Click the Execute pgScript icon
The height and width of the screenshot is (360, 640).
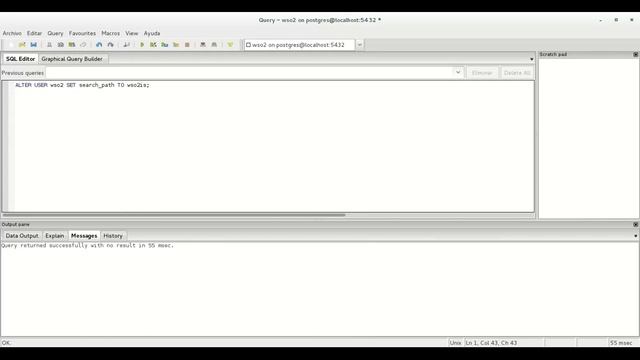[x=153, y=45]
